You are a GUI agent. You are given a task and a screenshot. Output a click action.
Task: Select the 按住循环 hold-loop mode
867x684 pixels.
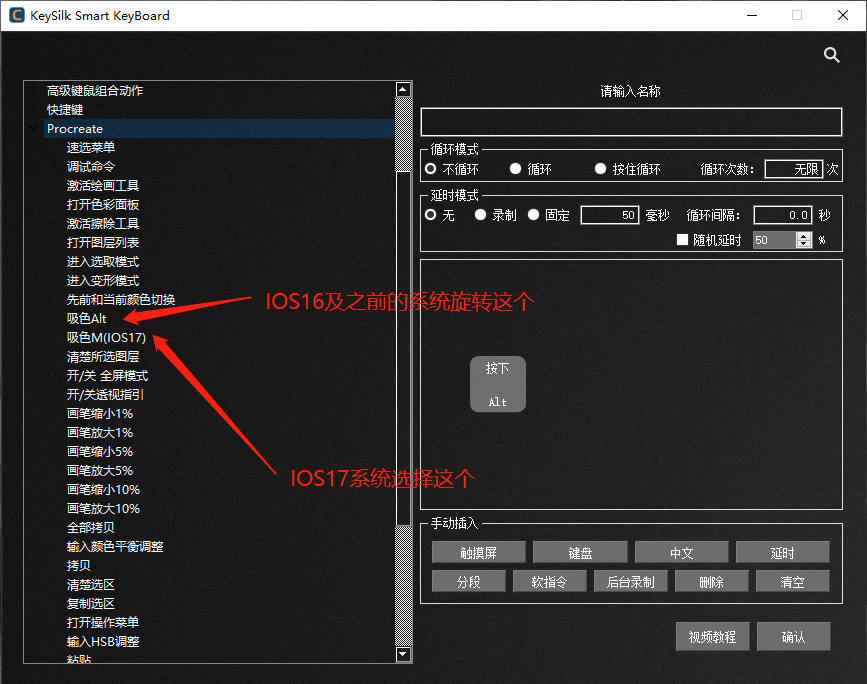pyautogui.click(x=599, y=166)
